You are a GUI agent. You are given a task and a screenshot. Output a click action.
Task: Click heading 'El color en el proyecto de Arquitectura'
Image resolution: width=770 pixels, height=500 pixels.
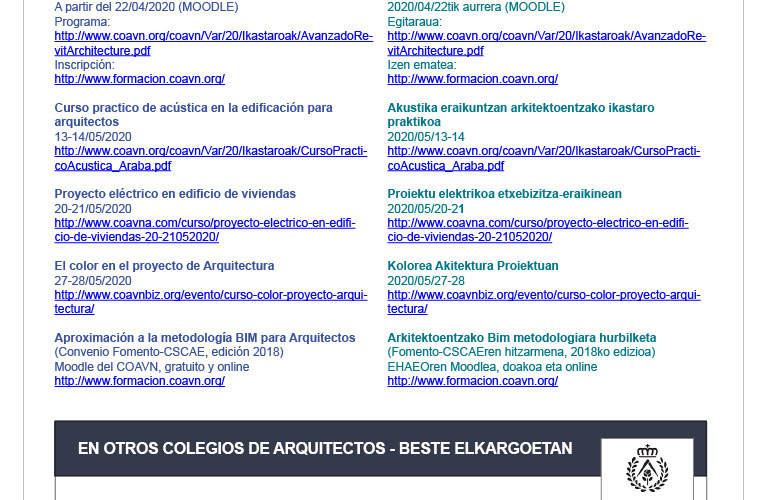click(164, 266)
